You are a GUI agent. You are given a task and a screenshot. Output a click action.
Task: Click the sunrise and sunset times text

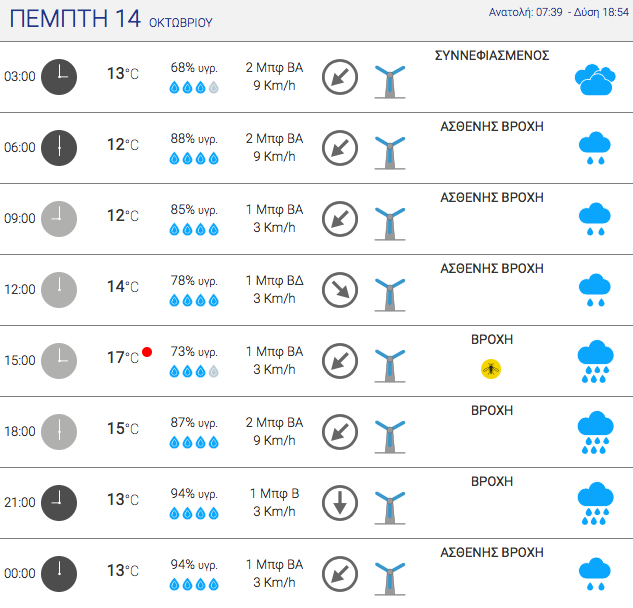click(559, 12)
